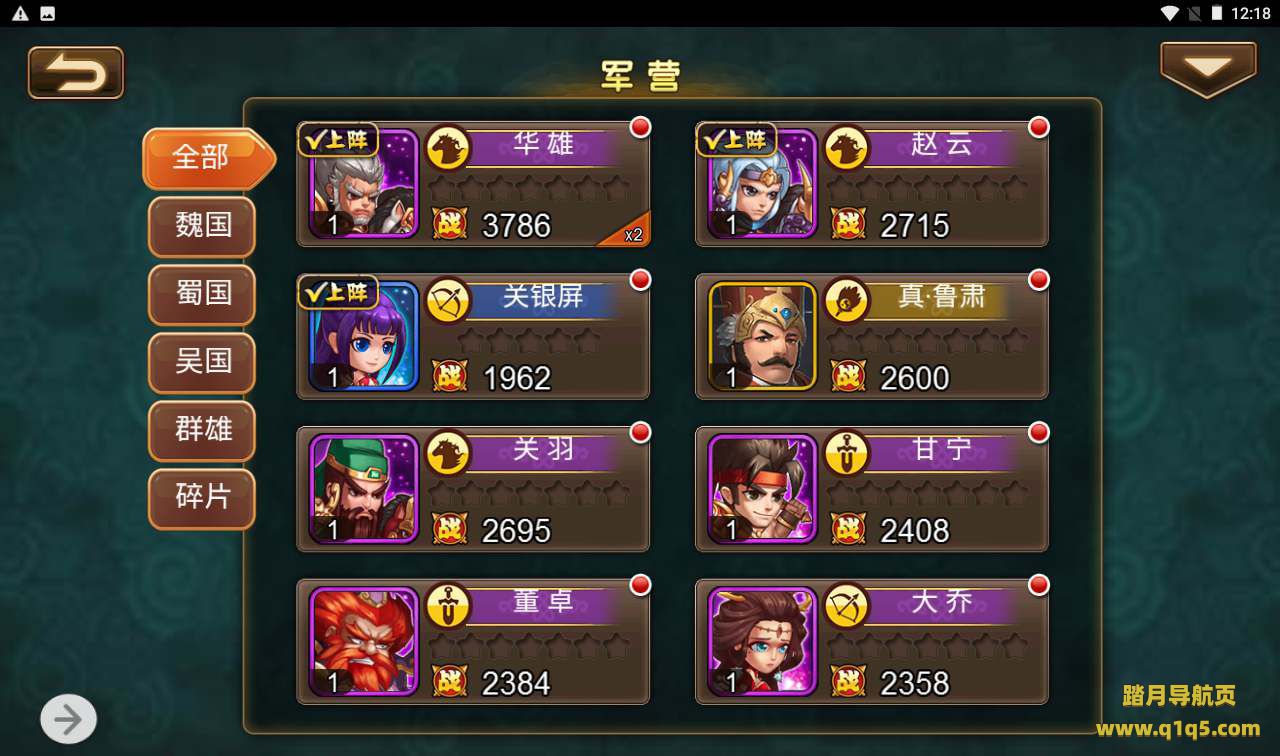Viewport: 1280px width, 756px height.
Task: Select the 吴国 faction tab
Action: coord(202,362)
